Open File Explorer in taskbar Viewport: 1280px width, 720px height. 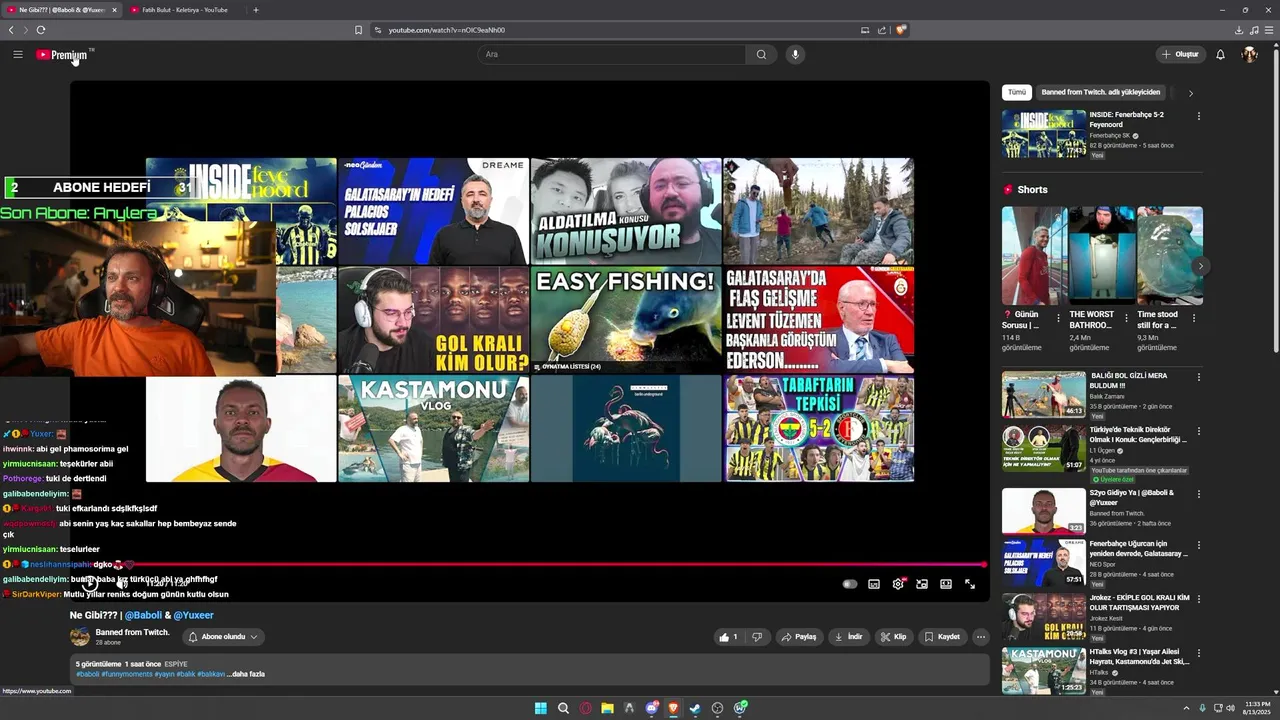coord(607,708)
